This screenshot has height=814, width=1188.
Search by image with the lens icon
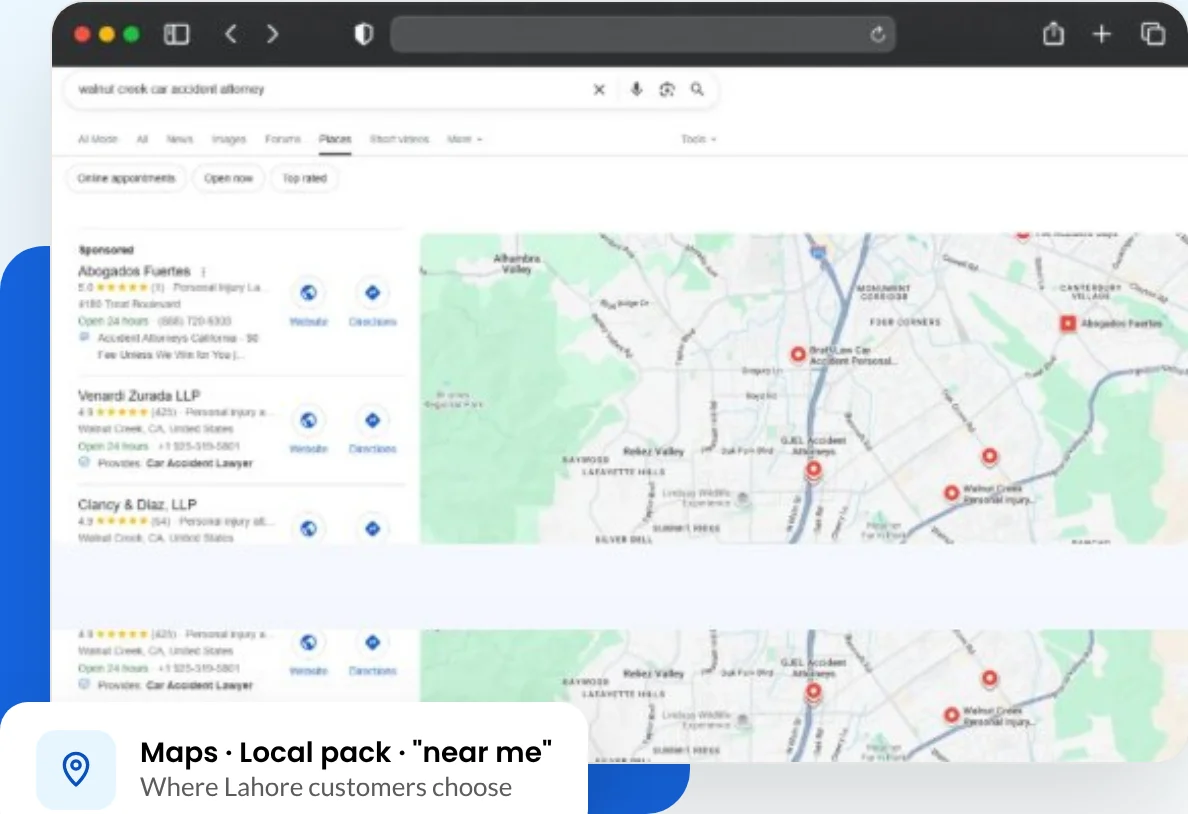click(x=667, y=89)
